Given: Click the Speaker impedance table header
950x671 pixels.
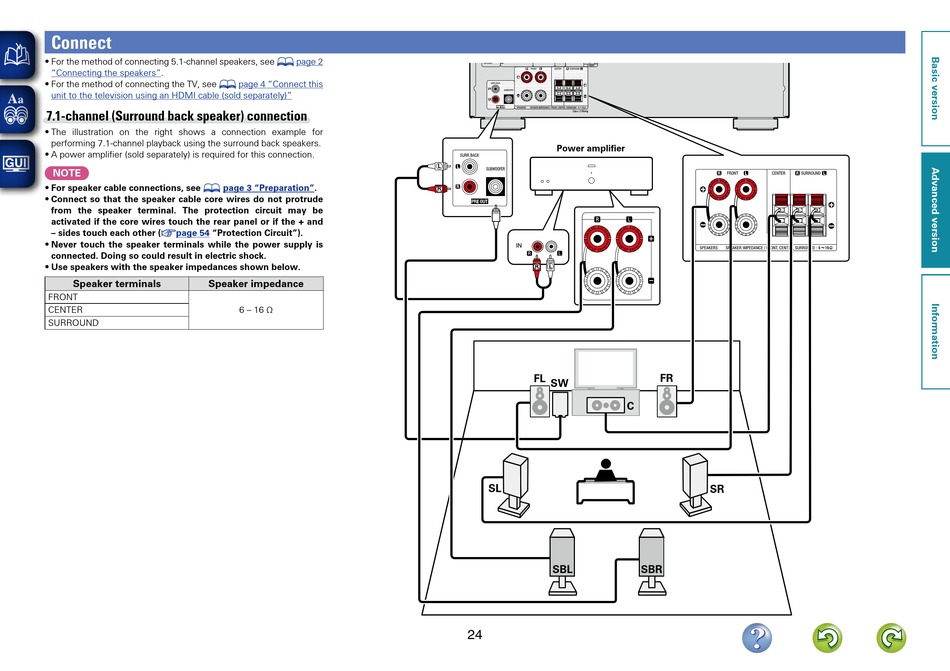Looking at the screenshot, I should point(256,283).
